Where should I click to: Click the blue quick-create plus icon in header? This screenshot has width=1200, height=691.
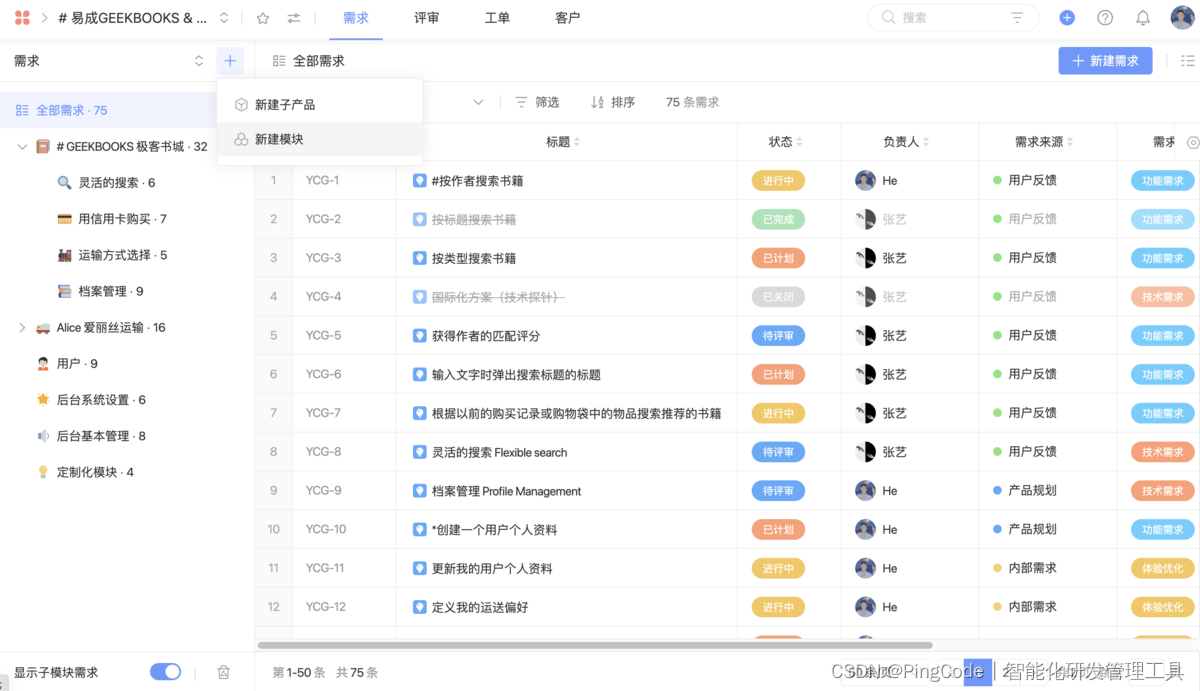click(x=1067, y=18)
